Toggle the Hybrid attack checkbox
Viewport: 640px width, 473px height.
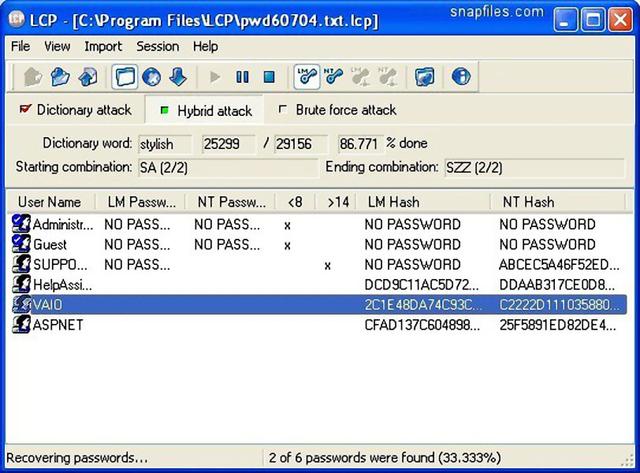click(x=164, y=111)
